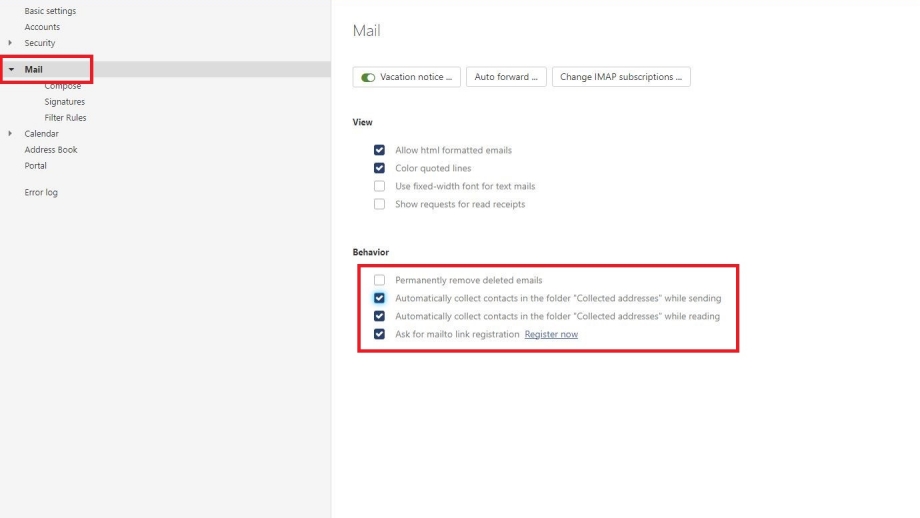Click the Auto forward button
This screenshot has height=518, width=920.
506,77
